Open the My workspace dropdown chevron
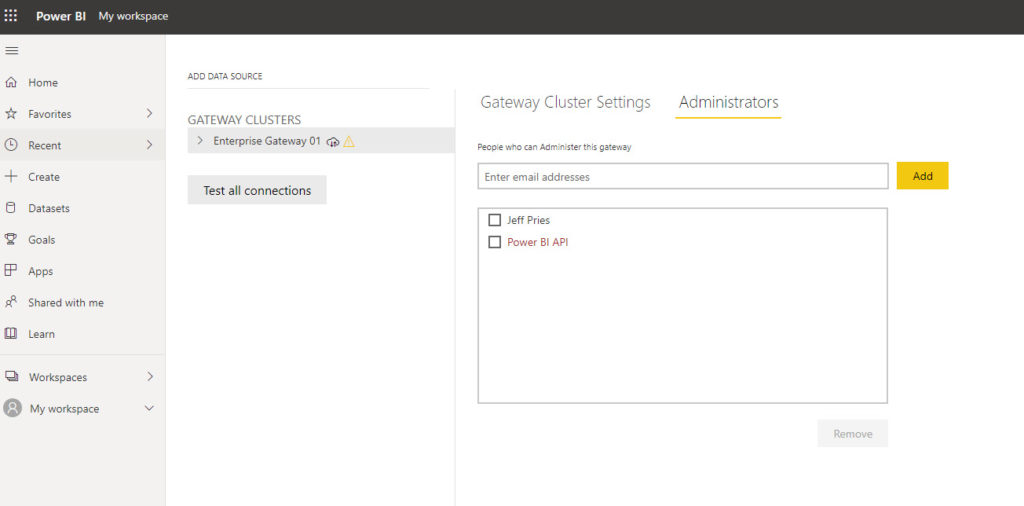Screen dimensions: 1024x506 [150, 409]
